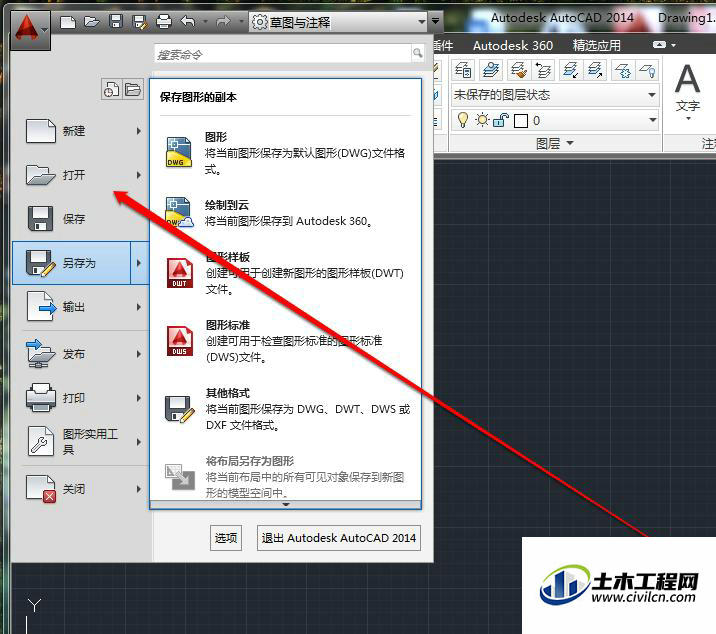
Task: Click 退出 Autodesk AutoCAD 2014 button
Action: [339, 538]
